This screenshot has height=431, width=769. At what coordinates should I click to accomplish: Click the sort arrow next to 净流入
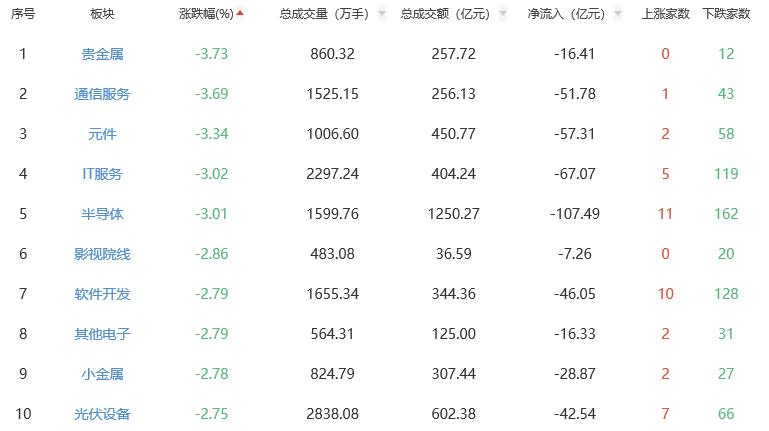pos(618,14)
